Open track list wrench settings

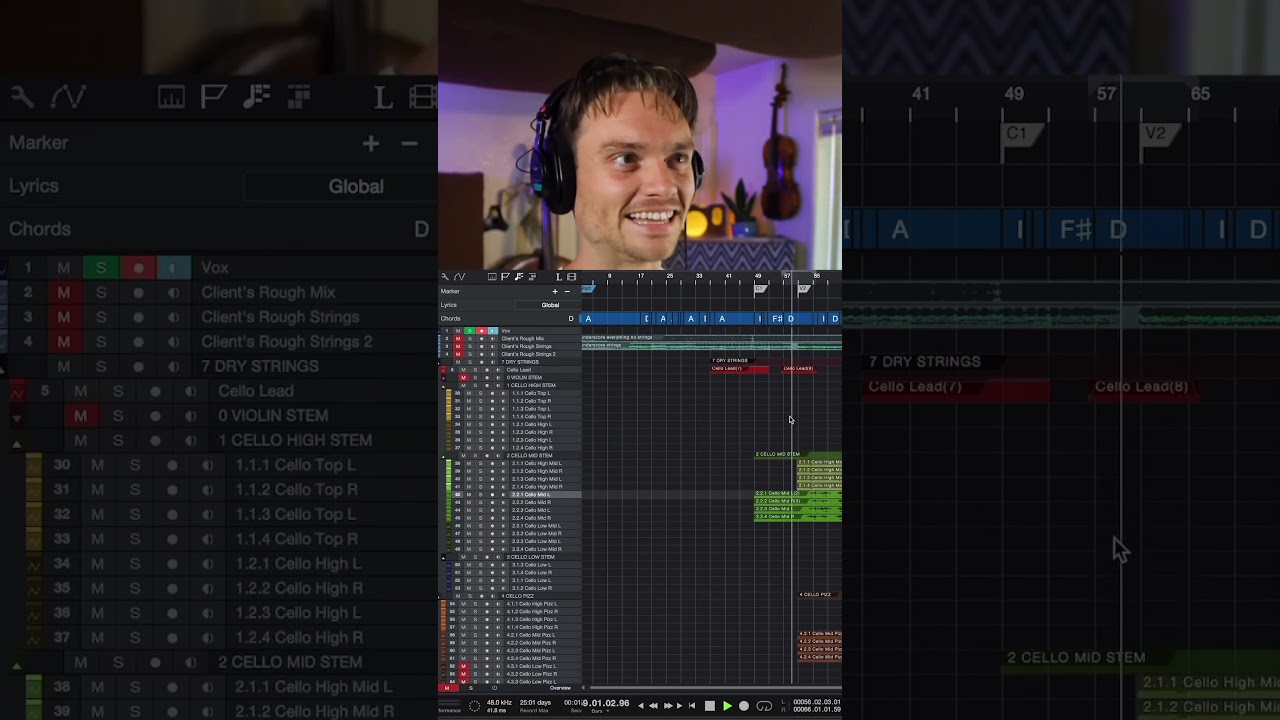point(445,276)
